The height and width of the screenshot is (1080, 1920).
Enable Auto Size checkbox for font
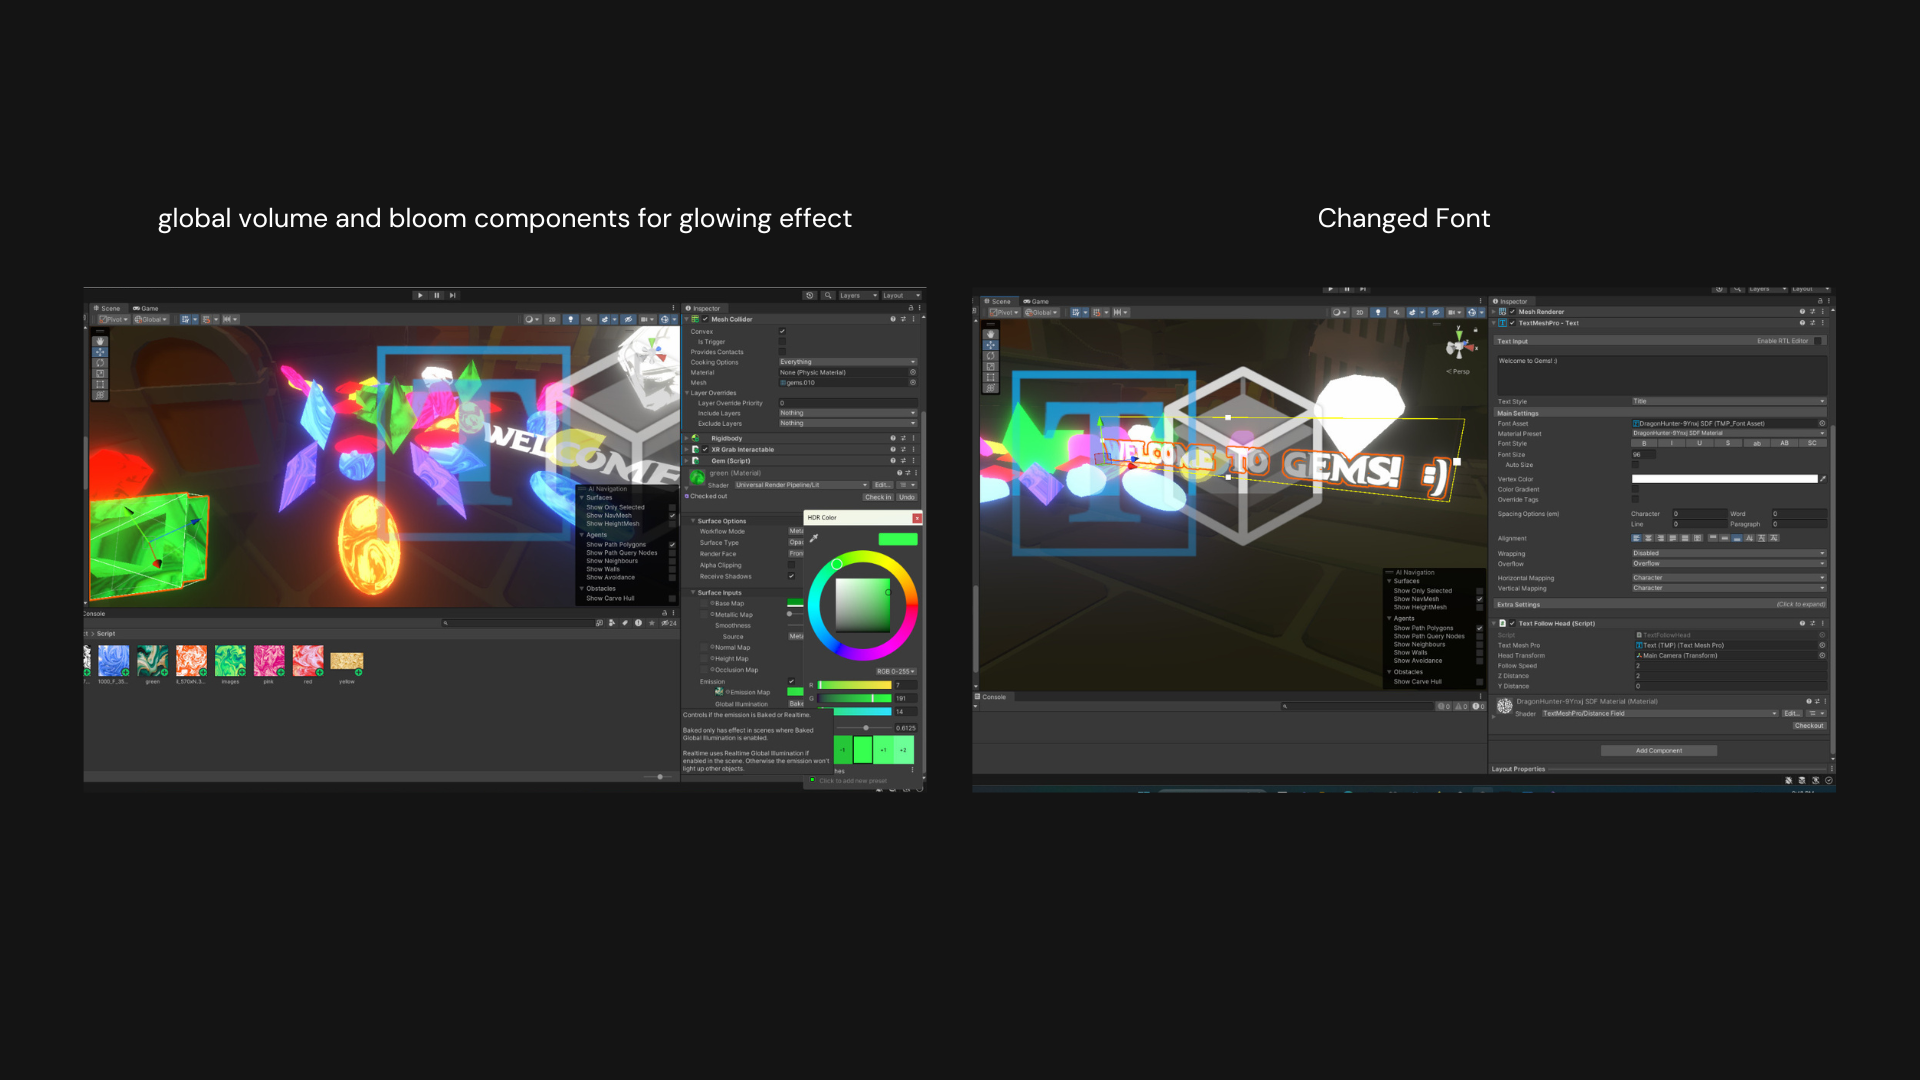(1636, 465)
